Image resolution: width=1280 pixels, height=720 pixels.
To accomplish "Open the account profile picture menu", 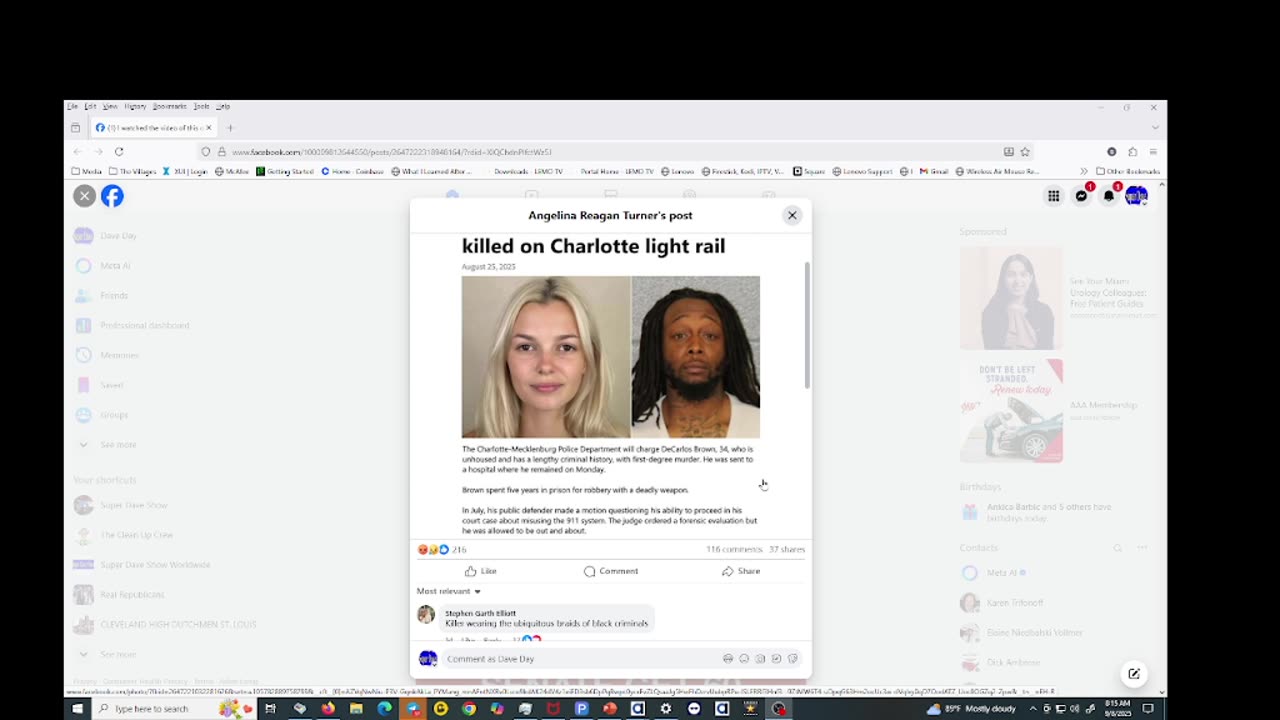I will pyautogui.click(x=1136, y=196).
